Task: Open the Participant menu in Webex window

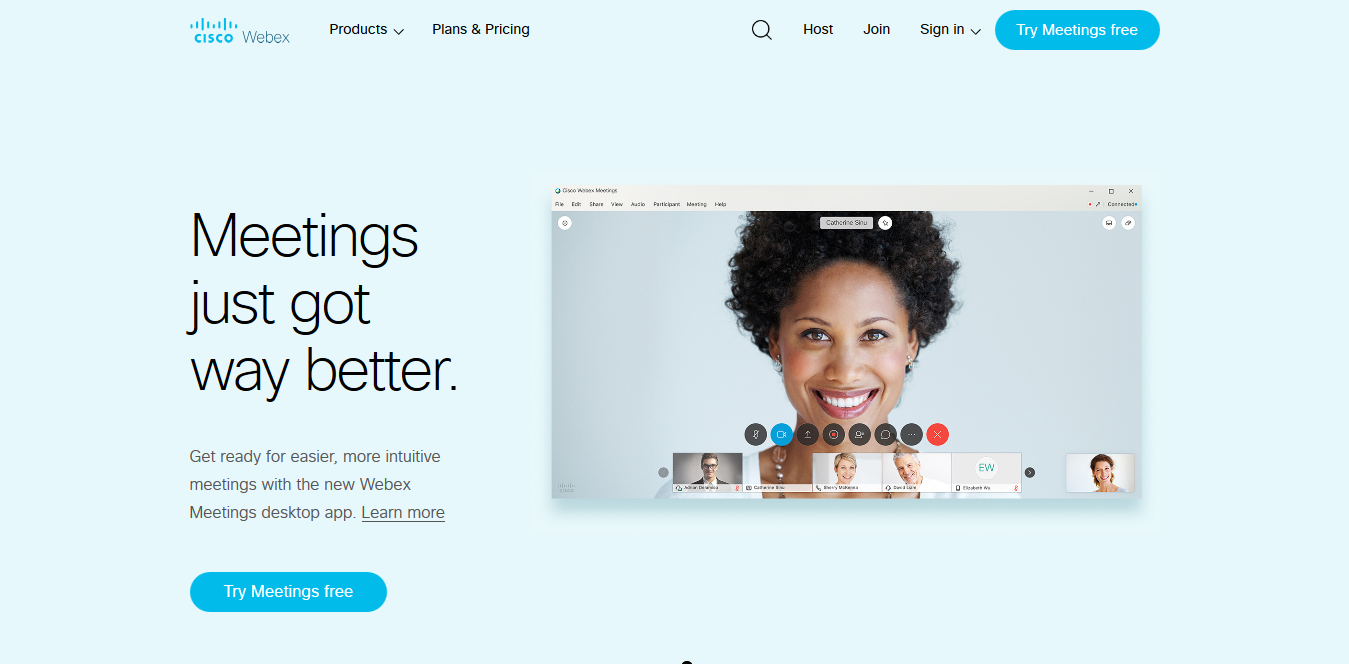Action: (x=666, y=204)
